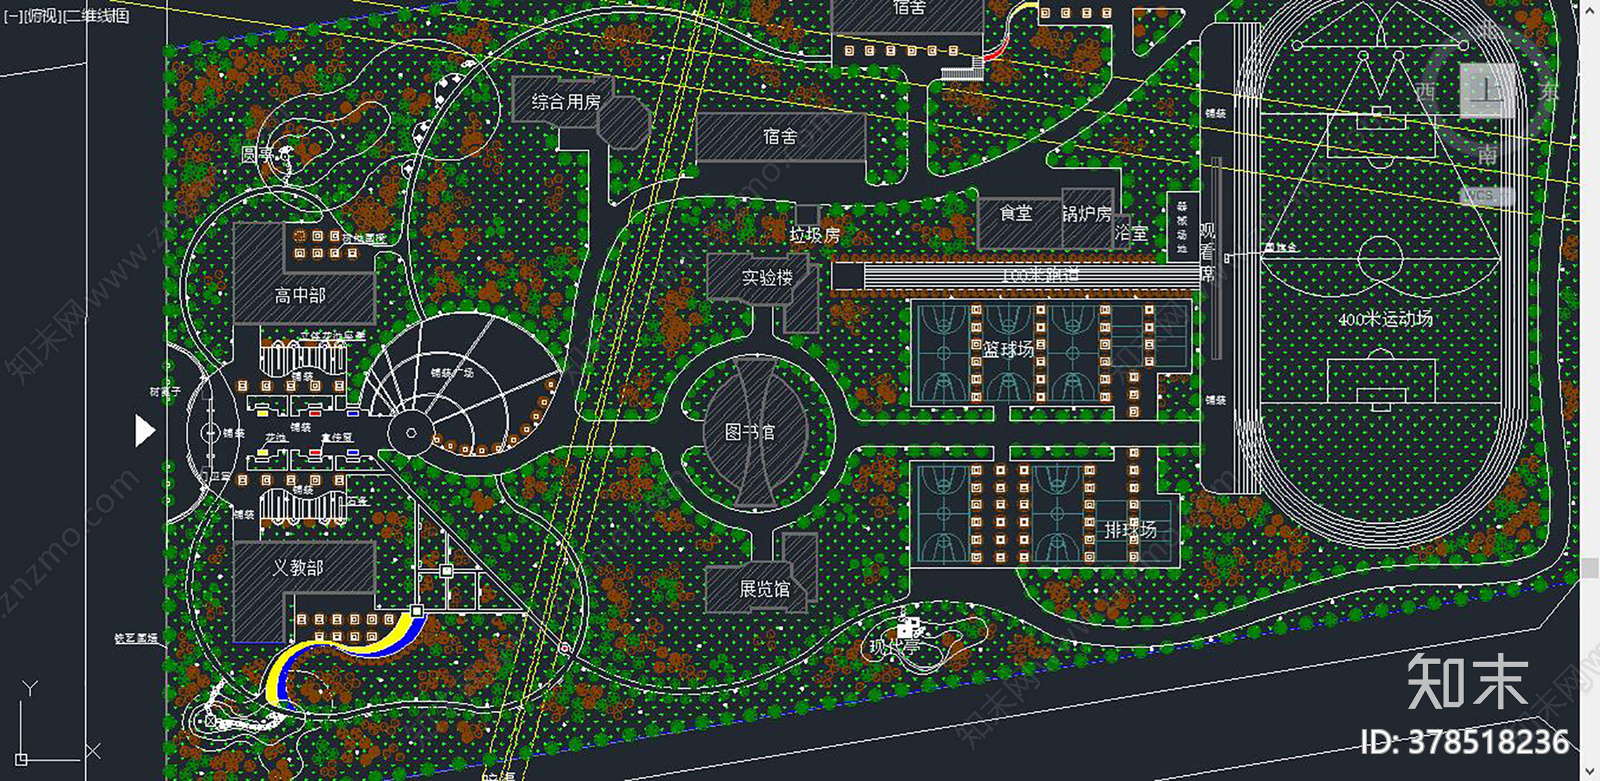
Task: Click the [-] viewport control
Action: click(x=11, y=16)
